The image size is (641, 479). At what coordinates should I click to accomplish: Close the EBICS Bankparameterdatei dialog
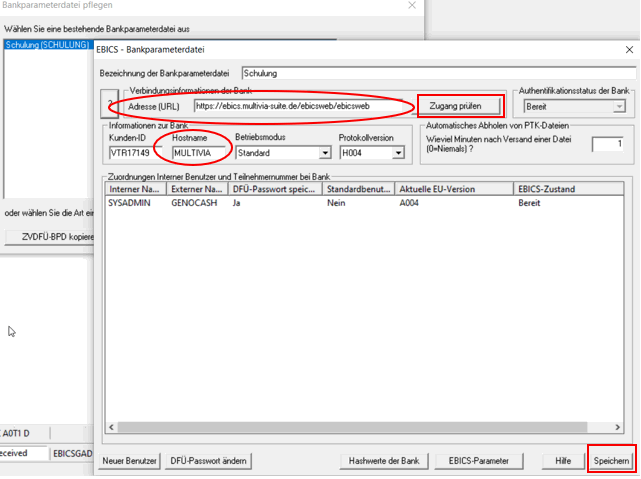pyautogui.click(x=629, y=49)
